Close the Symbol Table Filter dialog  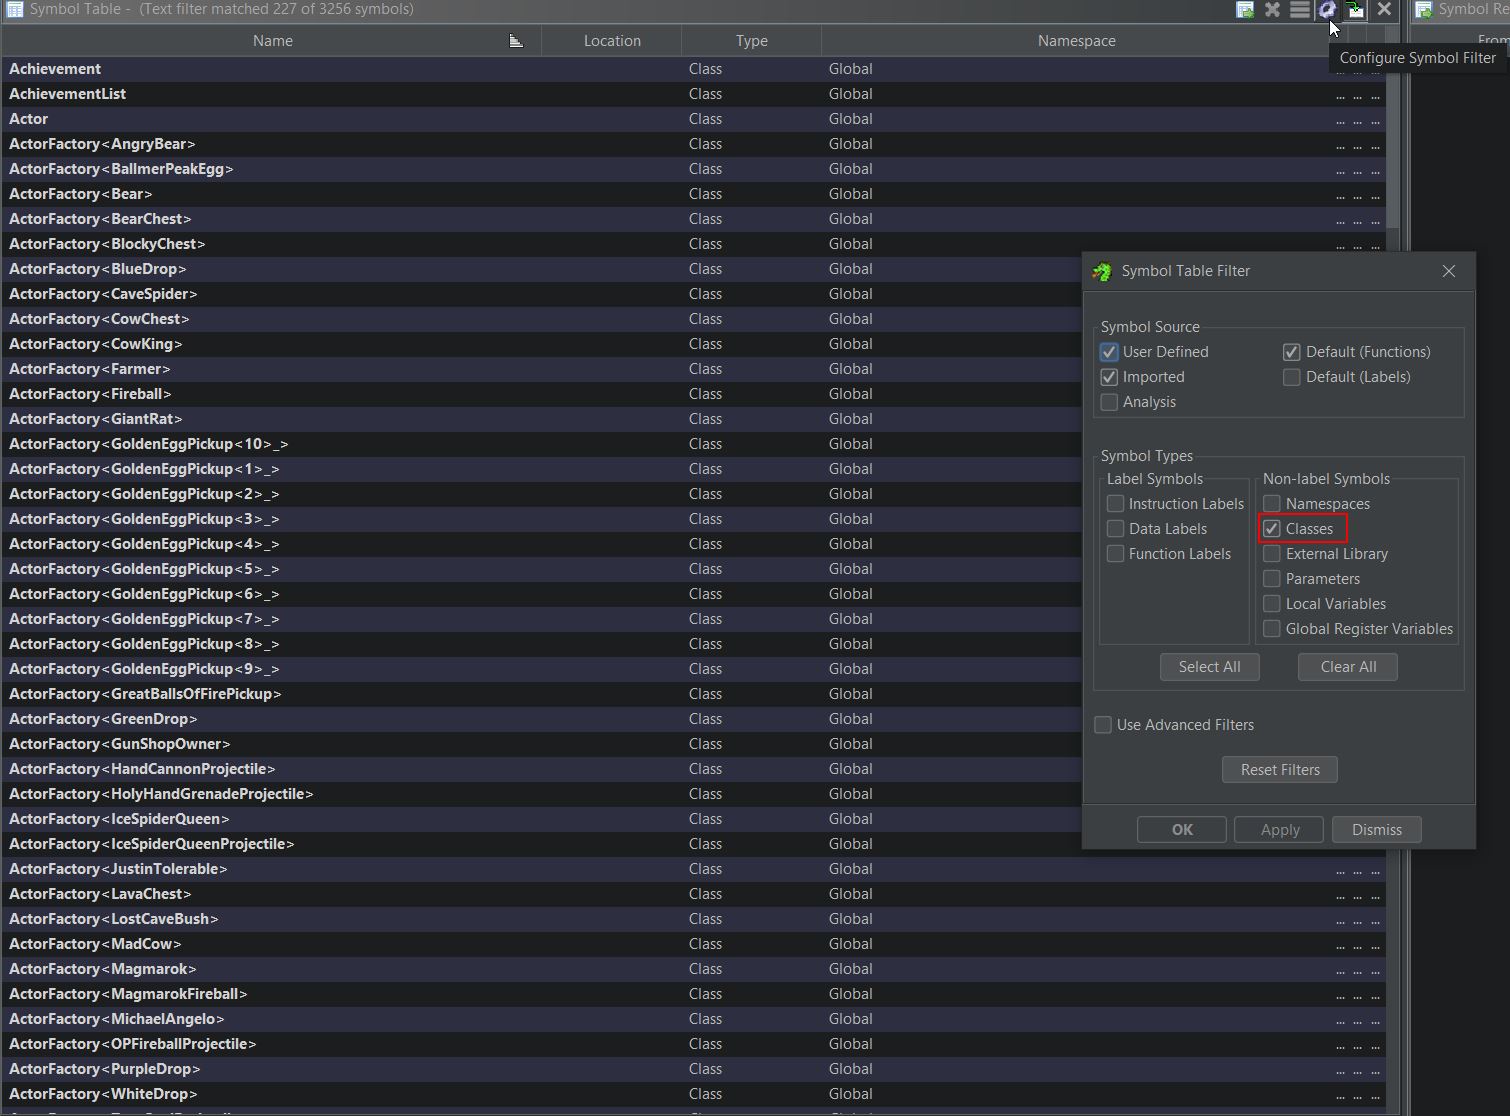(1449, 271)
